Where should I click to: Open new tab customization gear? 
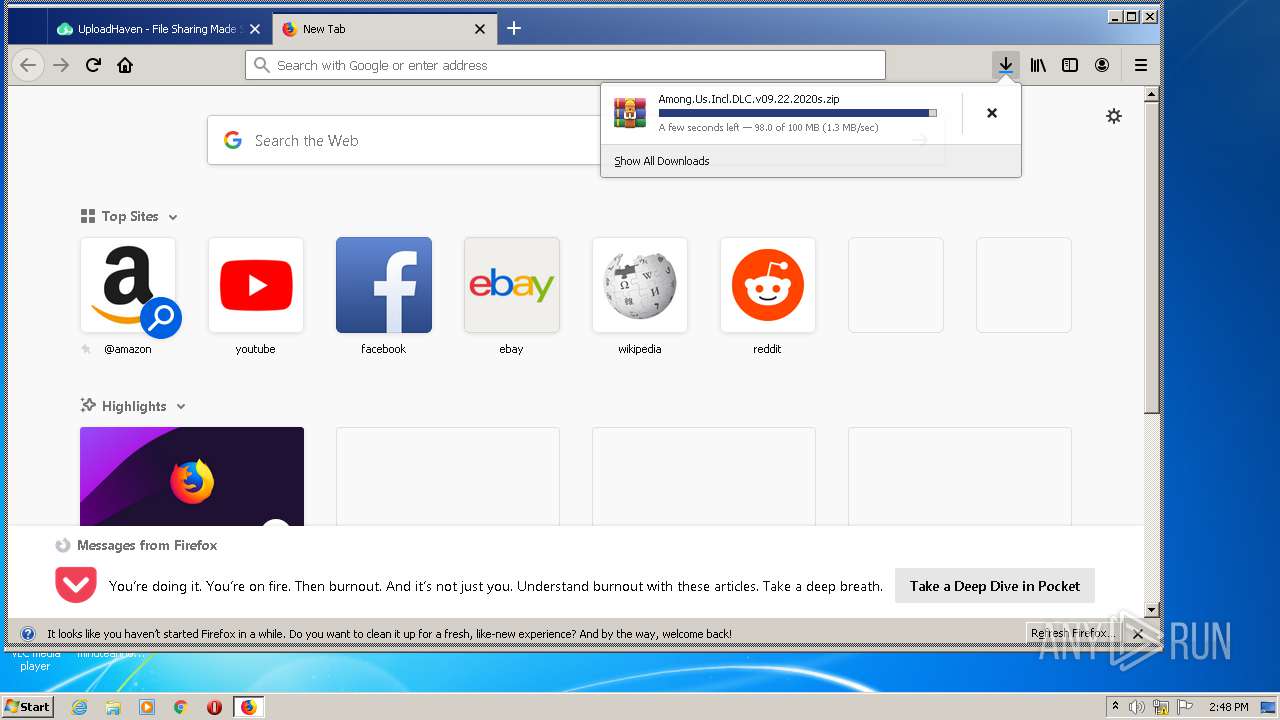pyautogui.click(x=1114, y=116)
